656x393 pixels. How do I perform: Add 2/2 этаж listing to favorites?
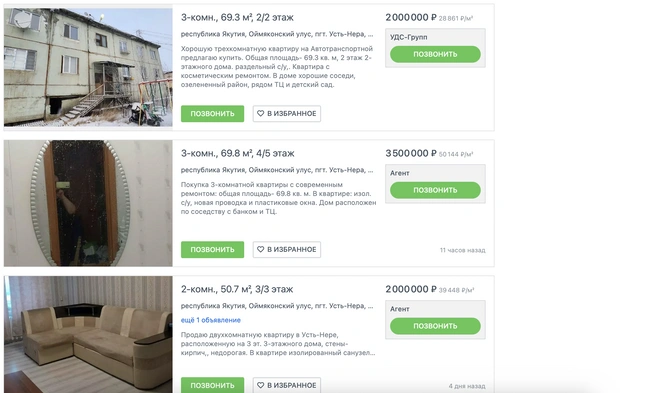click(287, 113)
